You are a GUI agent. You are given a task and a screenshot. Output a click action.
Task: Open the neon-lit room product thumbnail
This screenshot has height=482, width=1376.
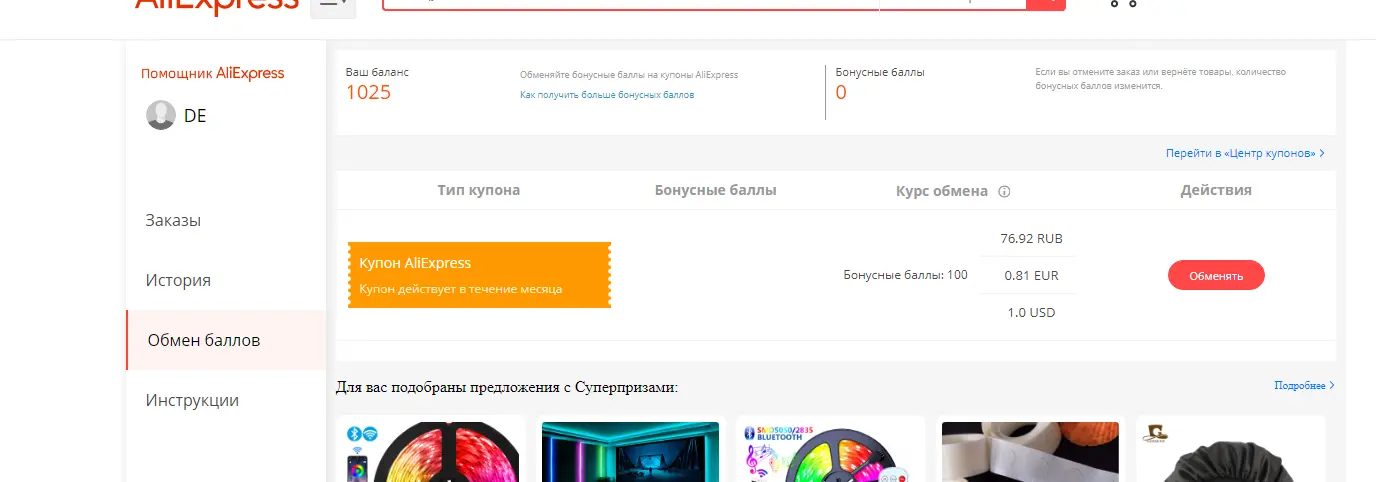pyautogui.click(x=630, y=452)
